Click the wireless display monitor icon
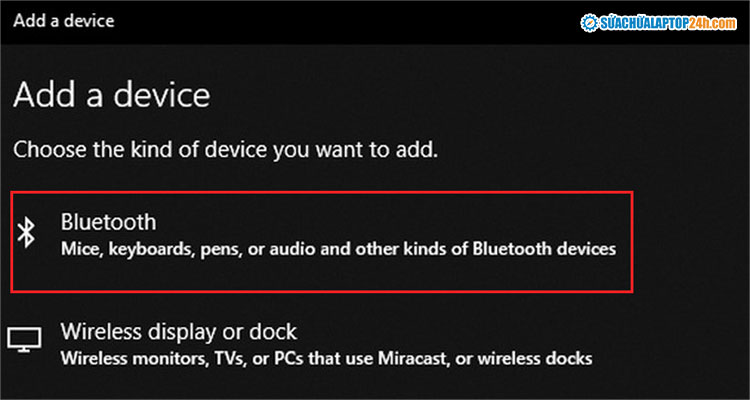Image resolution: width=750 pixels, height=400 pixels. point(23,342)
